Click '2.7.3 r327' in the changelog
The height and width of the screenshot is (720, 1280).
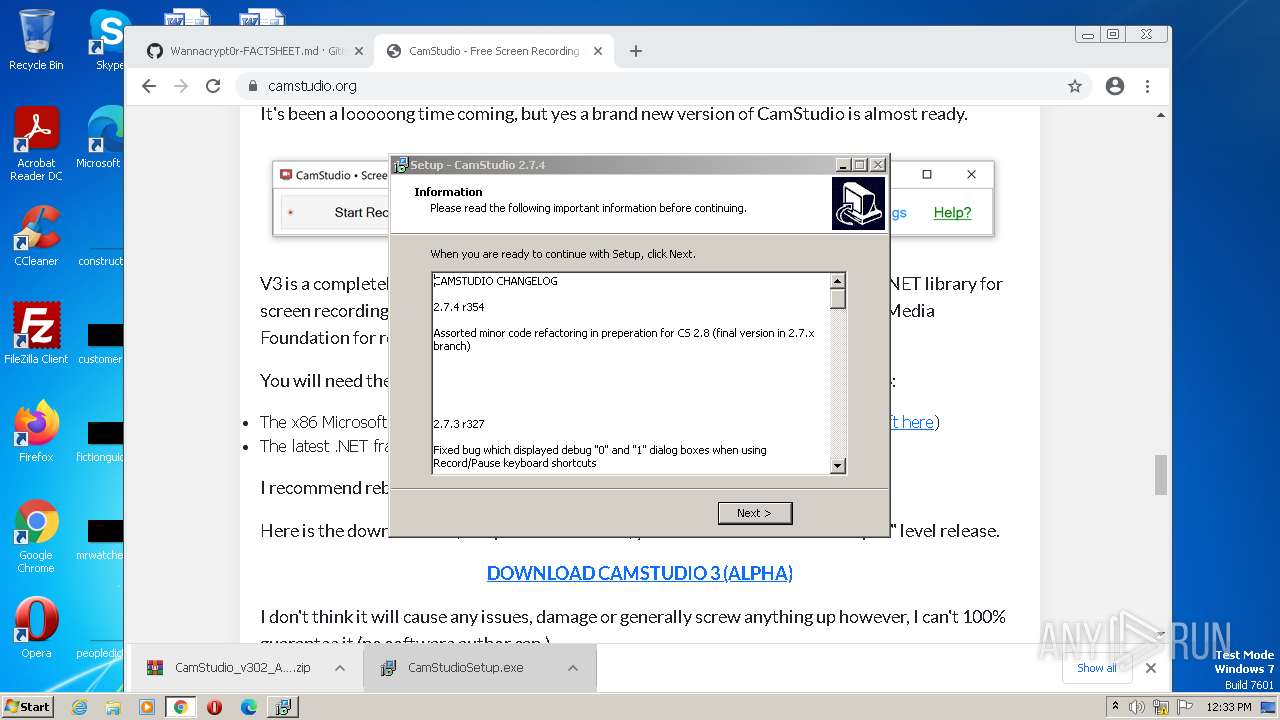coord(459,424)
